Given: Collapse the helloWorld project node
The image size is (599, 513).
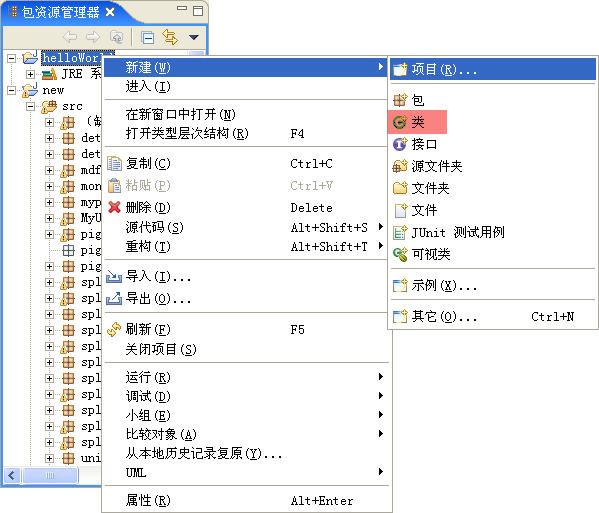Looking at the screenshot, I should click(x=12, y=58).
